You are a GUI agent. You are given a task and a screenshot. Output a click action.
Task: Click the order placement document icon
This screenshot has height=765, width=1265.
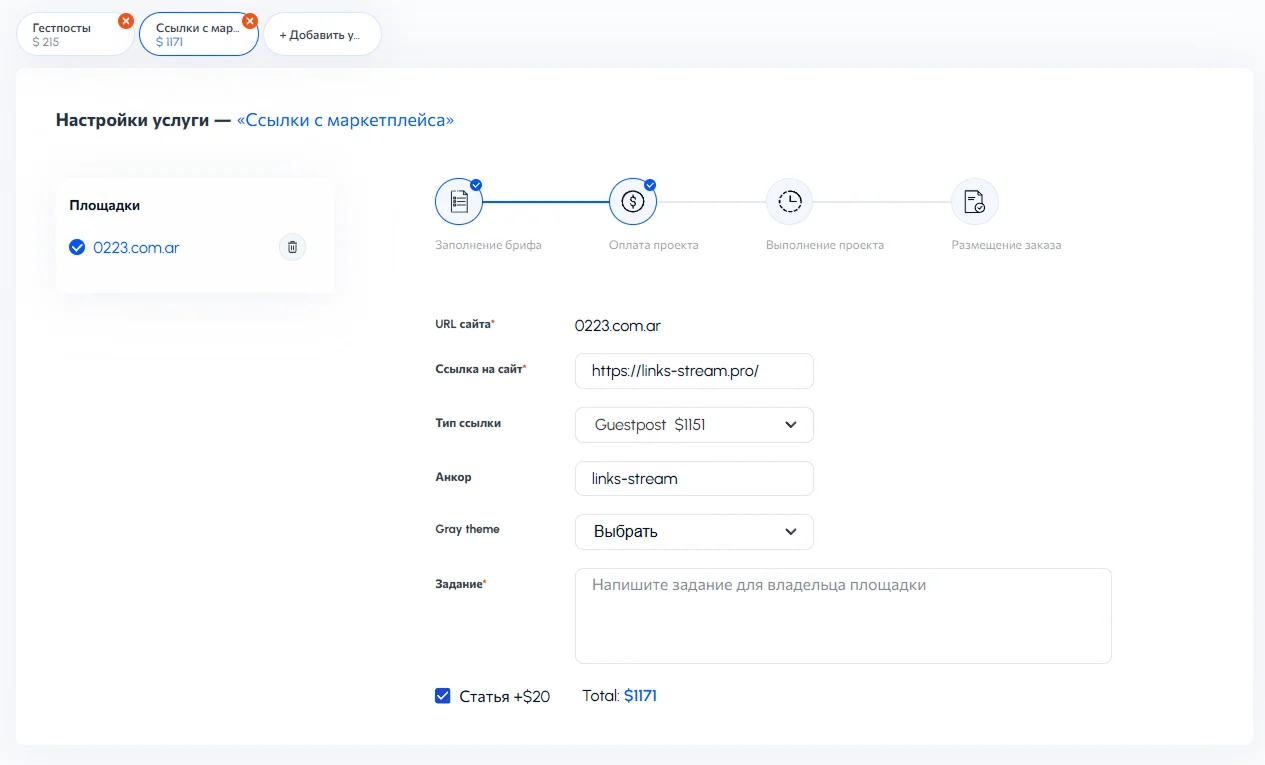[x=974, y=202]
